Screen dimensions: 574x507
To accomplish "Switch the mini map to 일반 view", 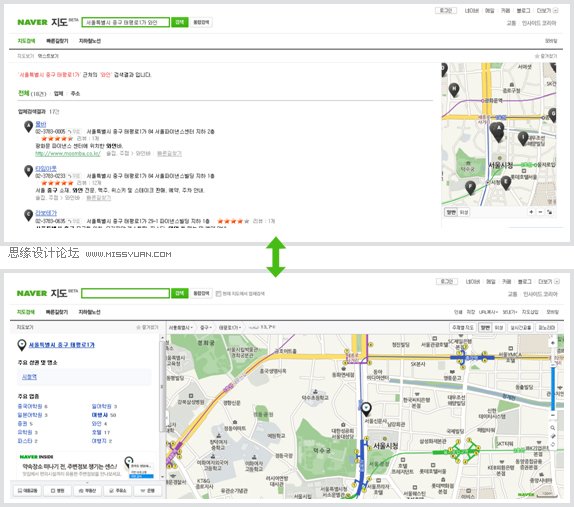I will 451,212.
